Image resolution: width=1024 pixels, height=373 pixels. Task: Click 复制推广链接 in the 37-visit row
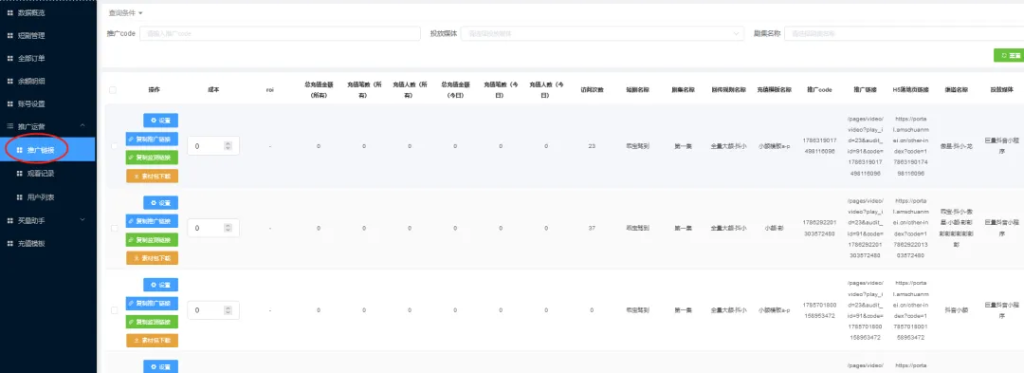[x=152, y=221]
